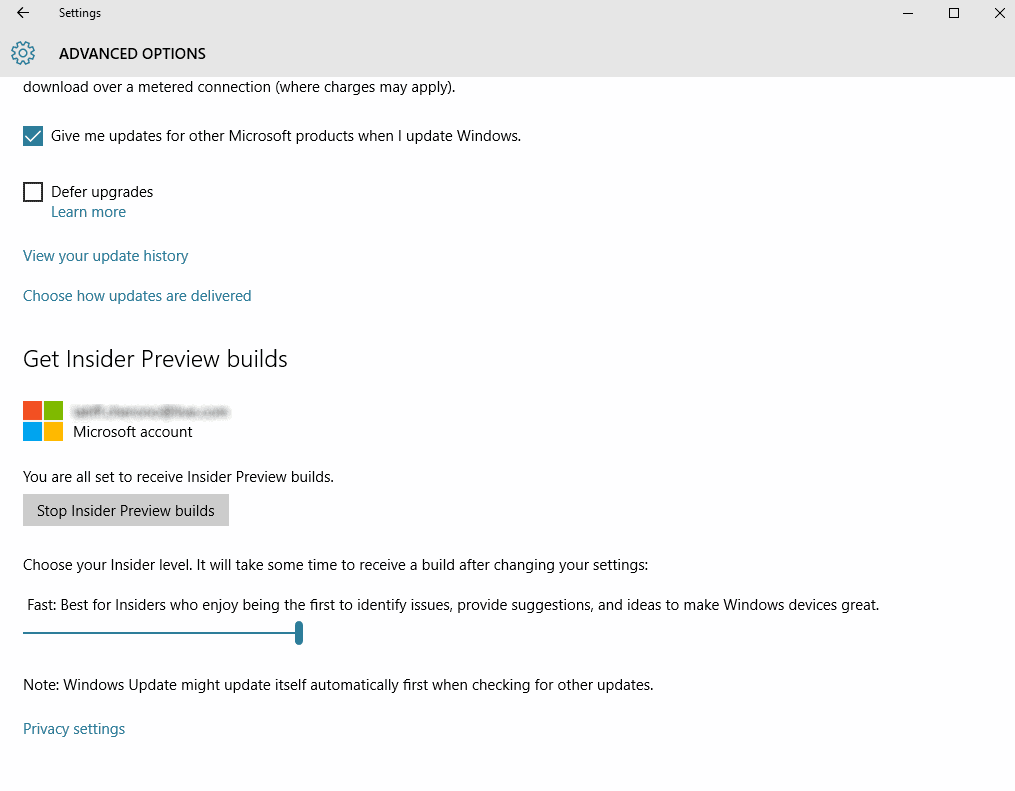Click the Microsoft four-color logo

[x=43, y=421]
